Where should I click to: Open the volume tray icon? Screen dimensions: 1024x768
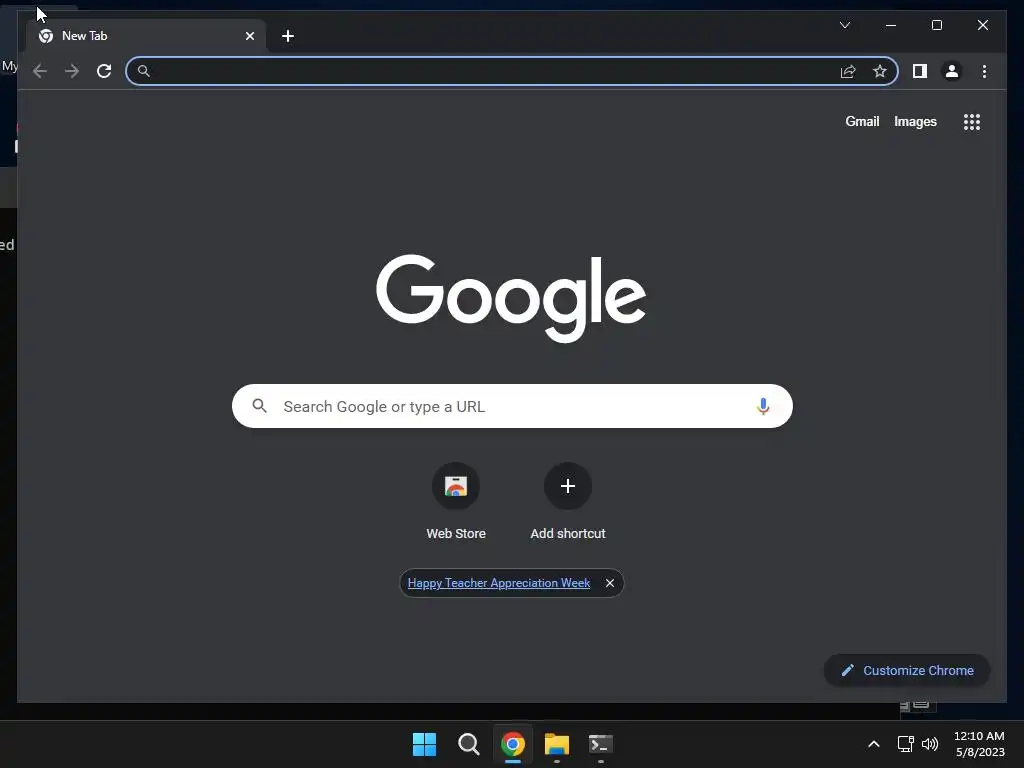(930, 744)
